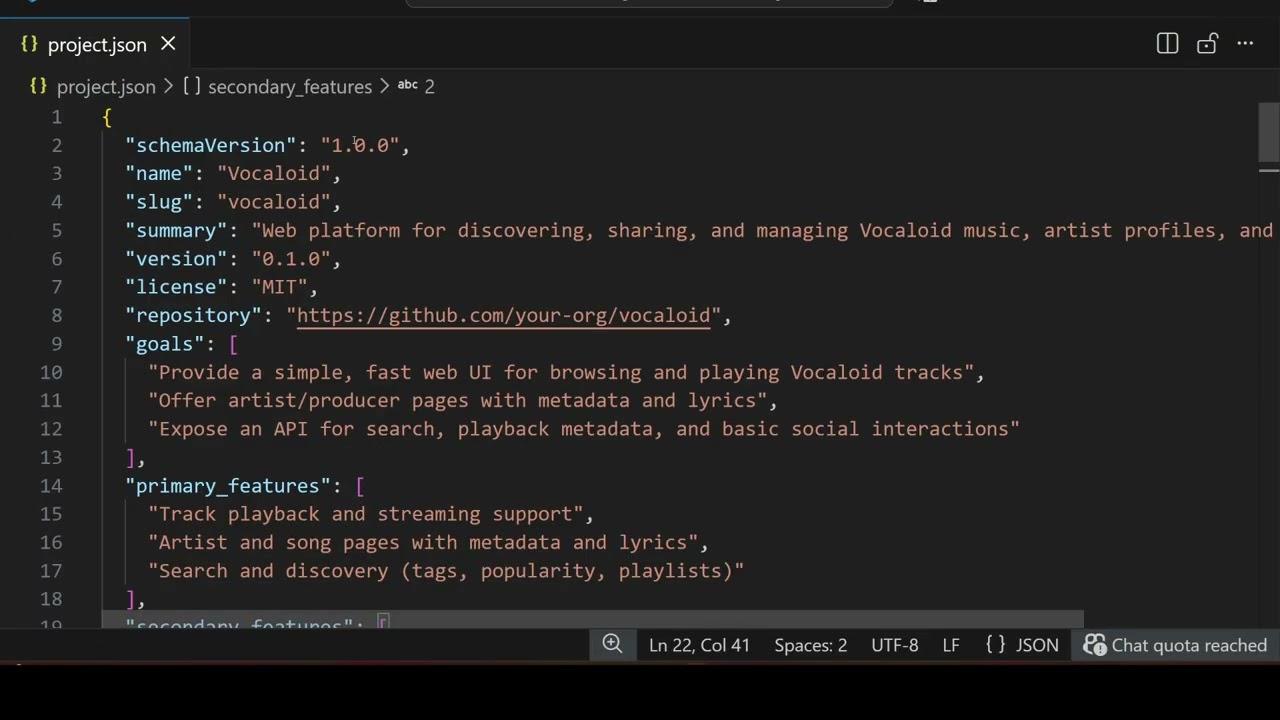The height and width of the screenshot is (720, 1280).
Task: Open the zoom magnifier in status bar
Action: (x=612, y=645)
